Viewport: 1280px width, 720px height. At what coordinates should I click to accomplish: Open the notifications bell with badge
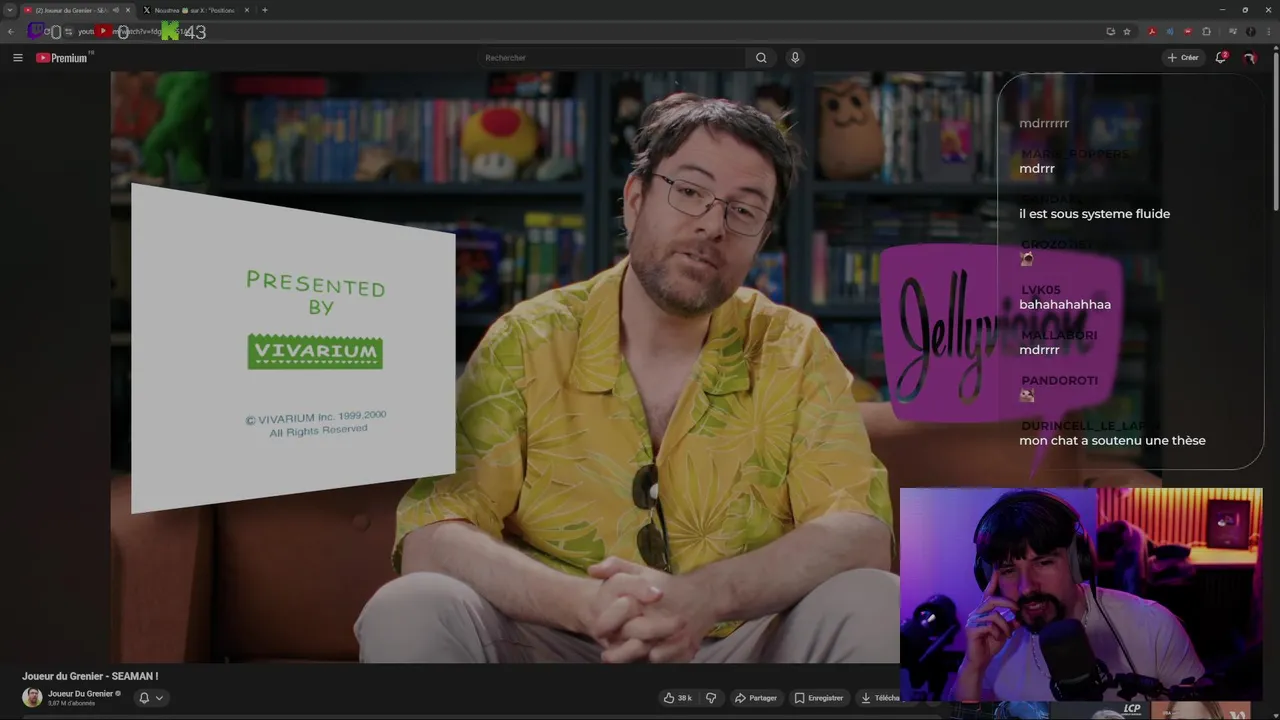point(1220,58)
